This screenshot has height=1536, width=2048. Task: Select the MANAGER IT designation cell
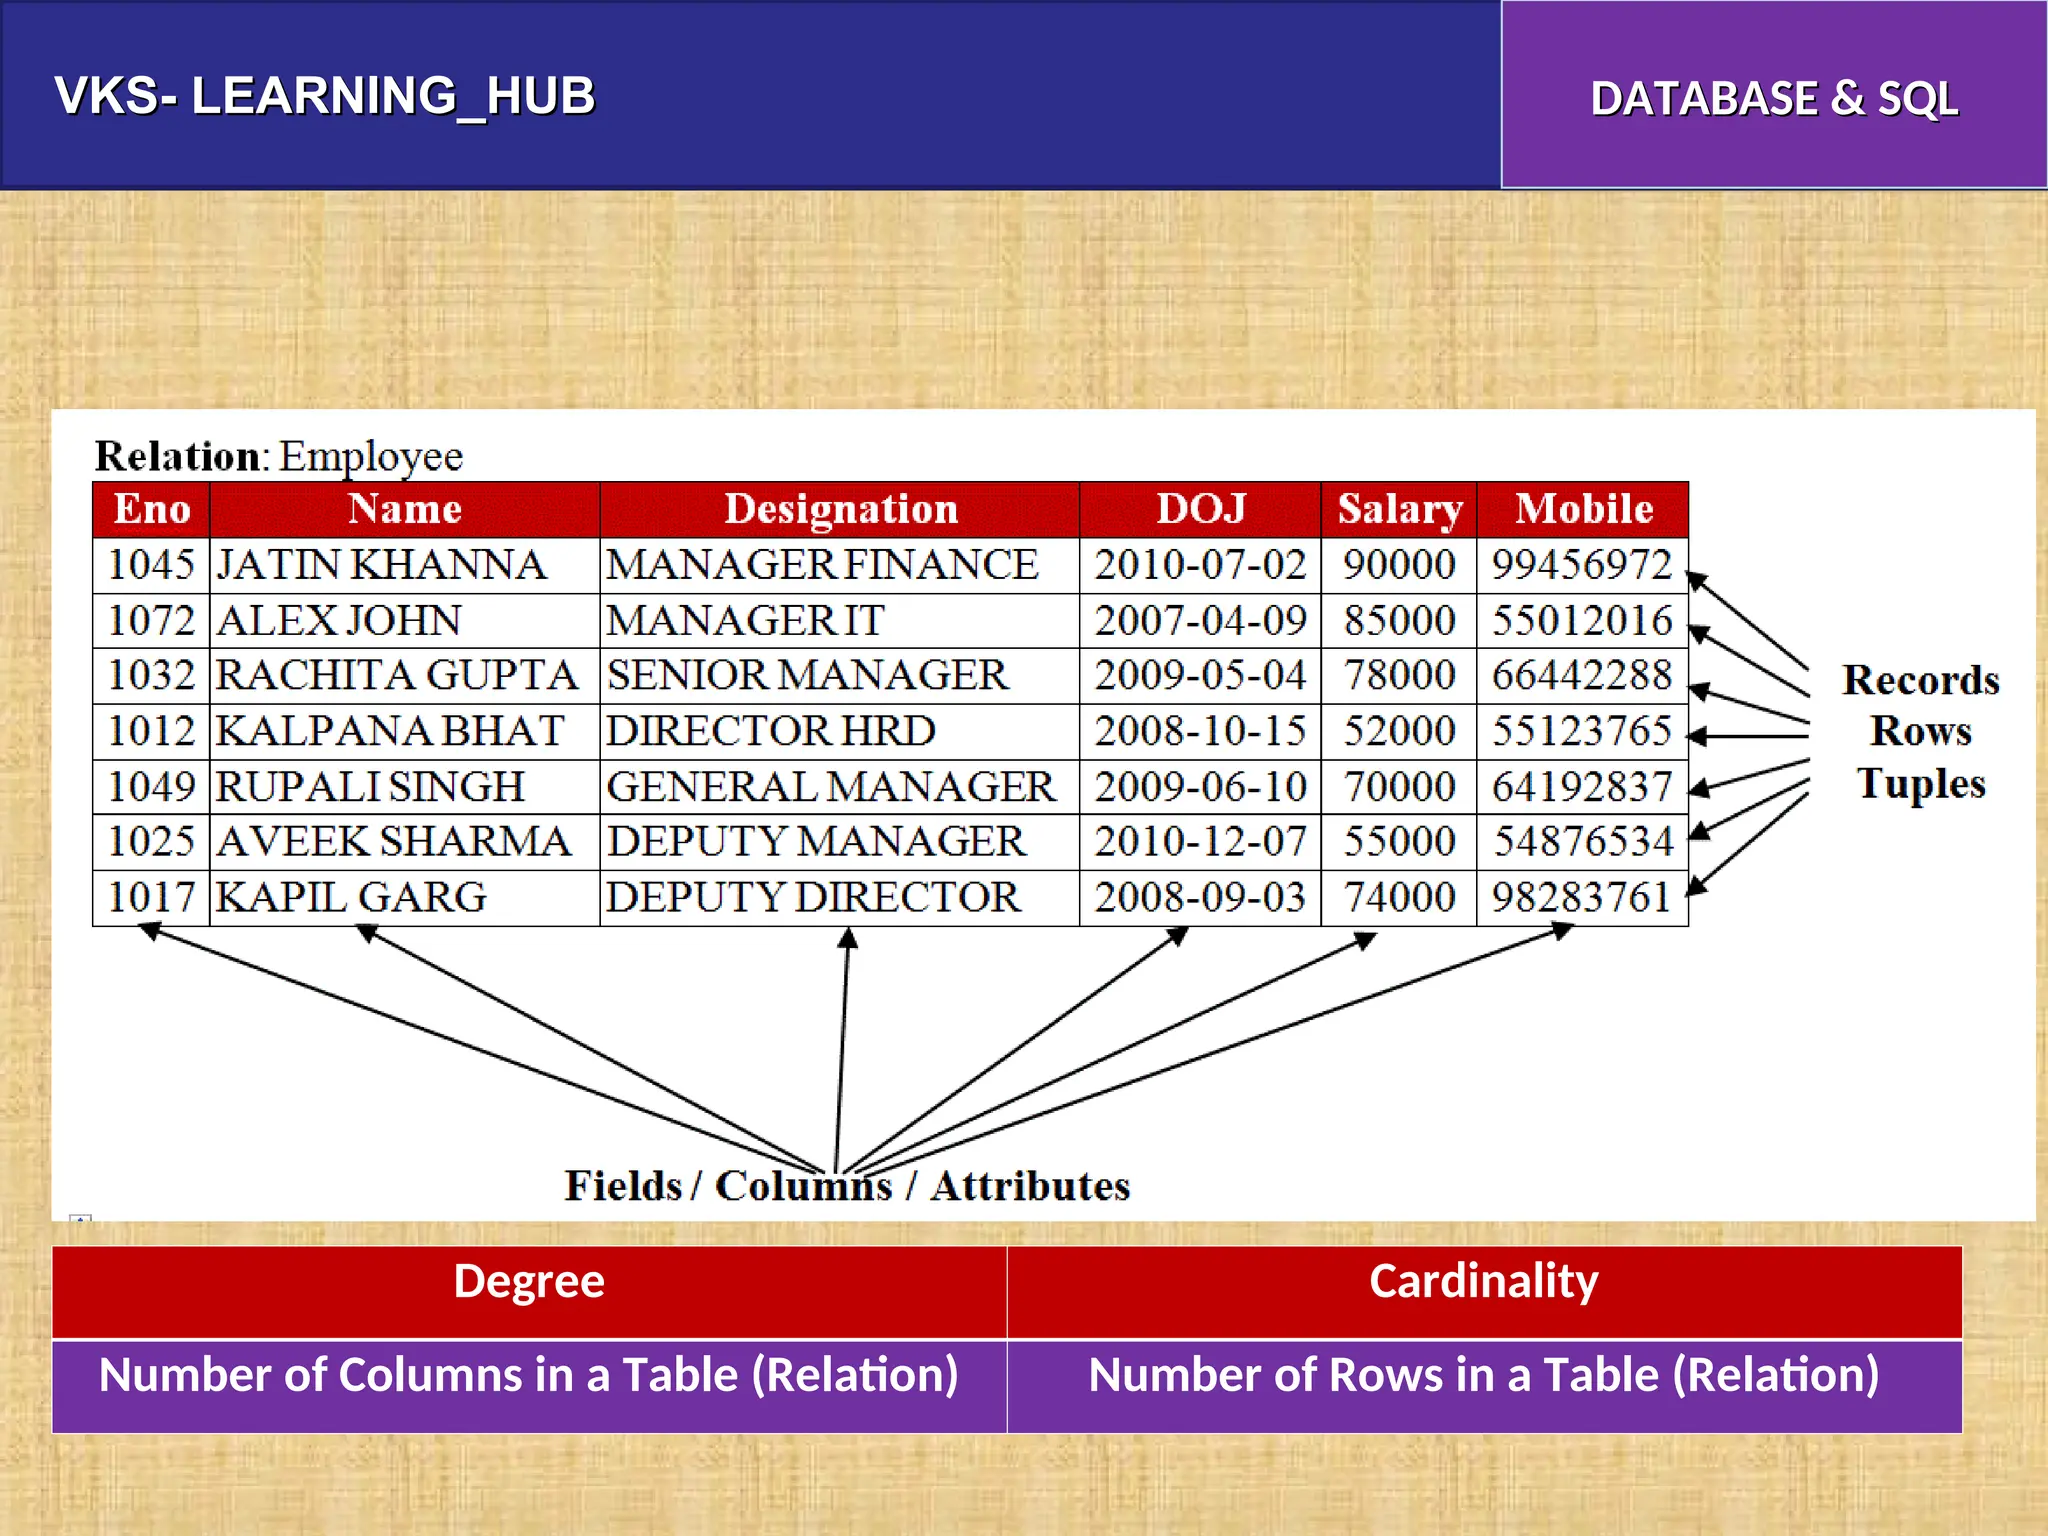[840, 621]
